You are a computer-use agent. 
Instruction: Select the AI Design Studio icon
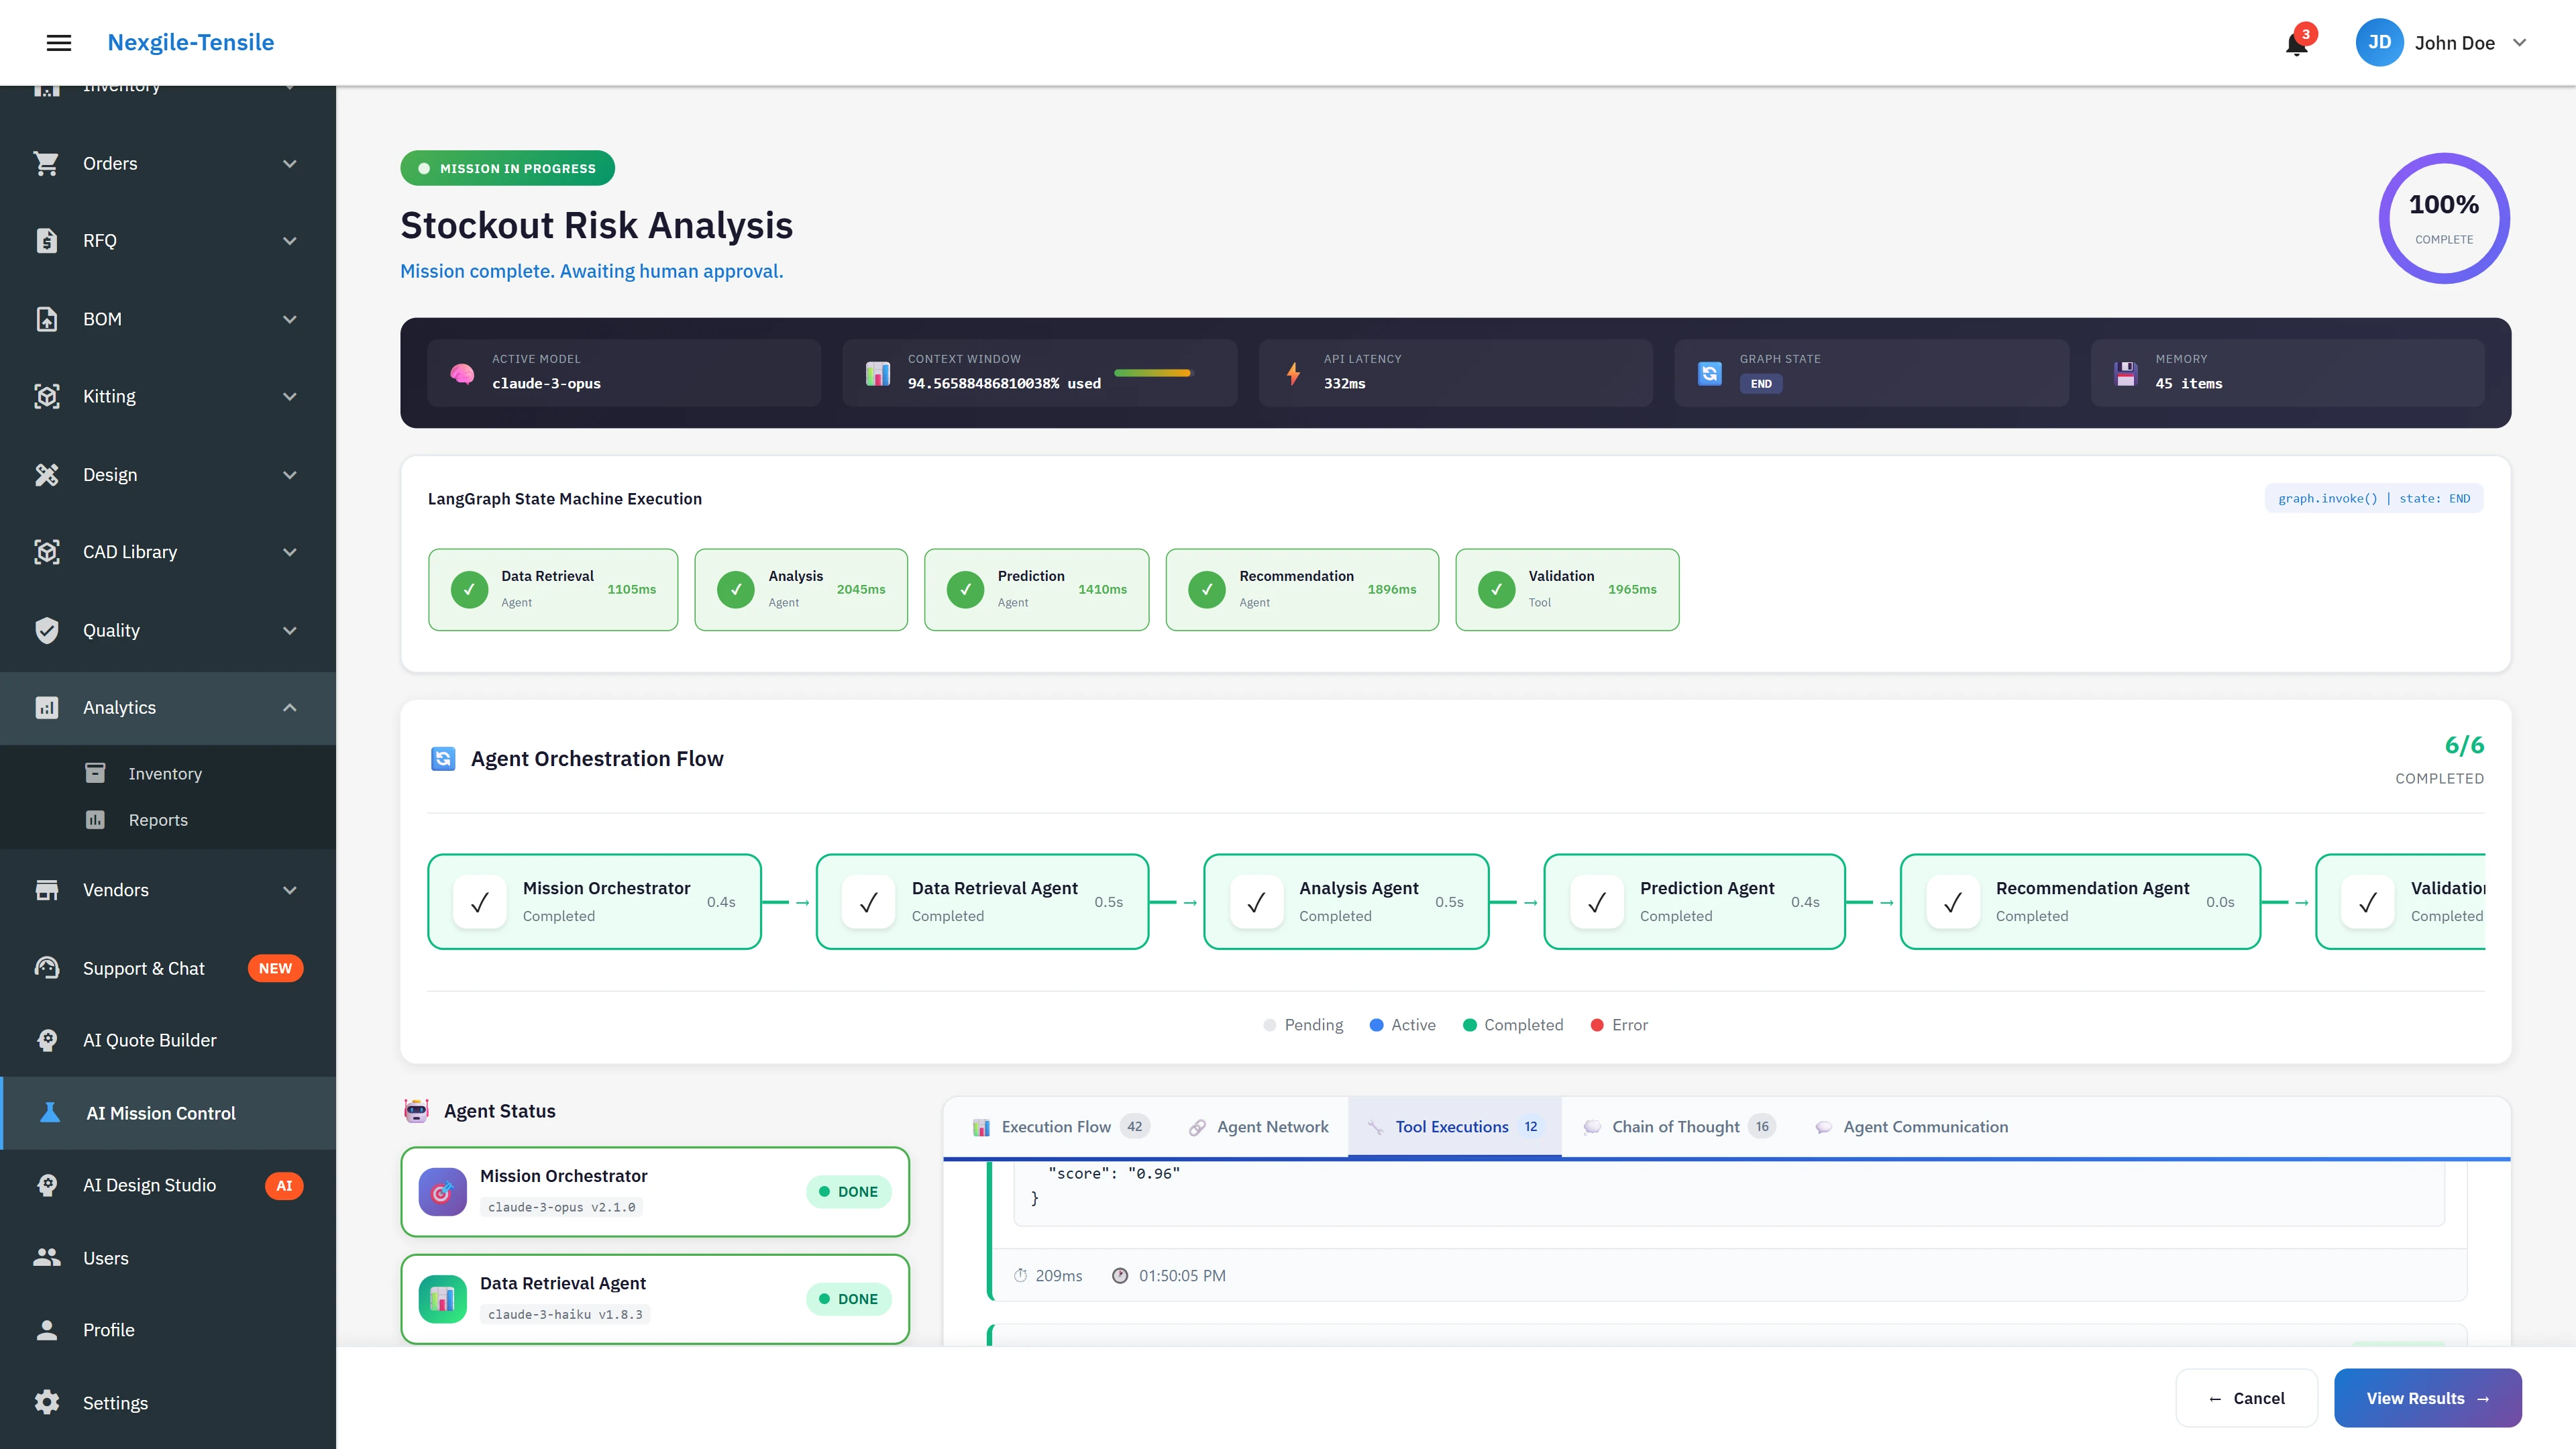click(47, 1185)
